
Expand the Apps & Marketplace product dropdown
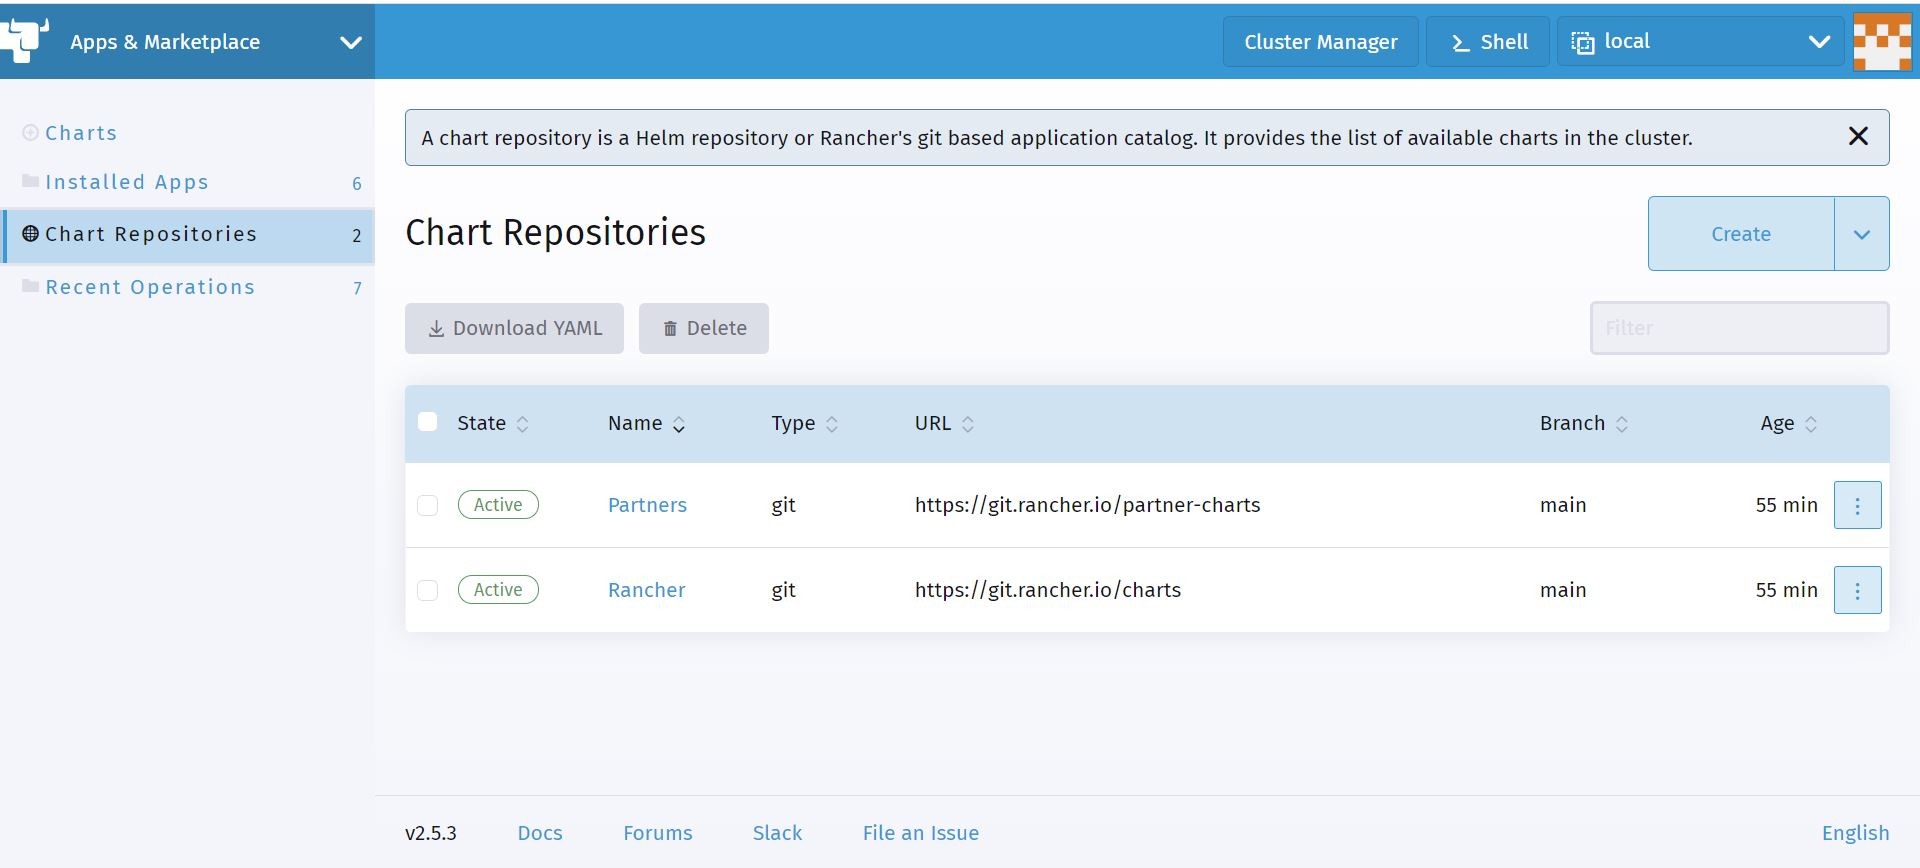click(350, 42)
